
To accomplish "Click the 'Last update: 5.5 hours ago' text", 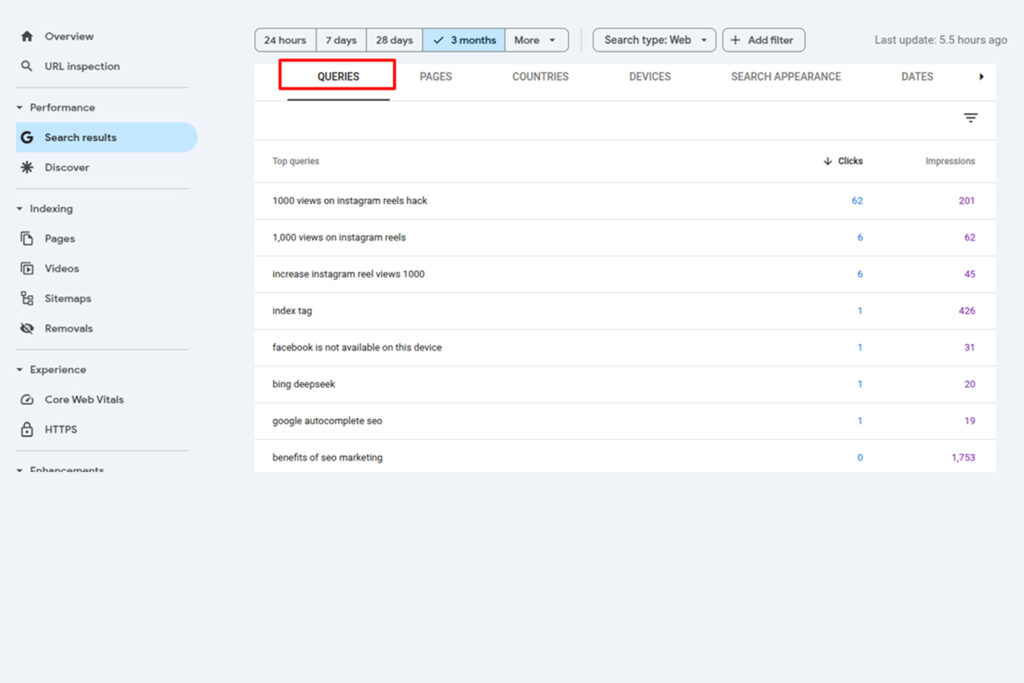I will point(940,40).
